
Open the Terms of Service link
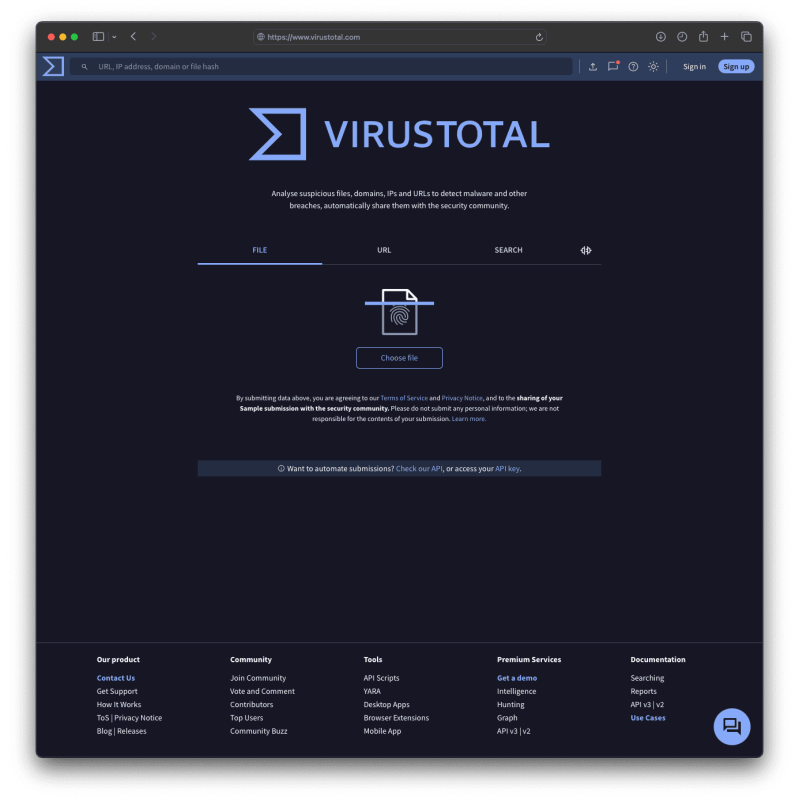coord(404,398)
